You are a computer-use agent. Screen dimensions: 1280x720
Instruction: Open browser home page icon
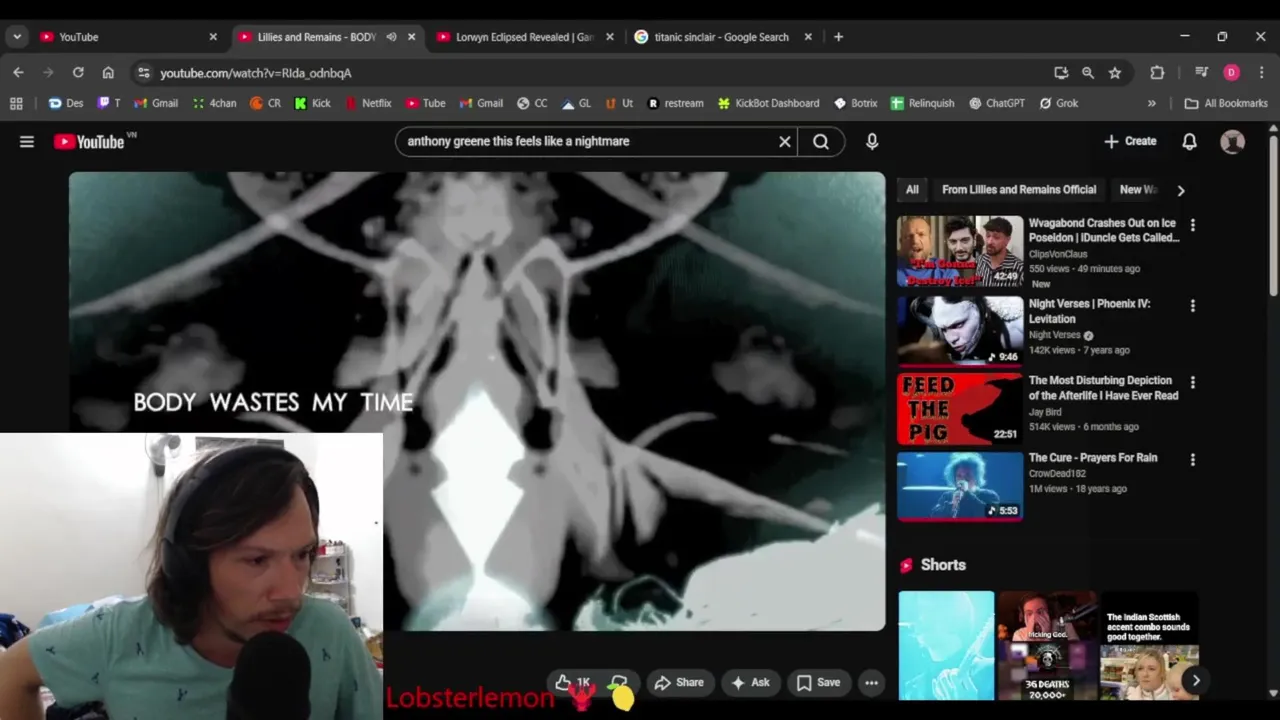[x=108, y=73]
